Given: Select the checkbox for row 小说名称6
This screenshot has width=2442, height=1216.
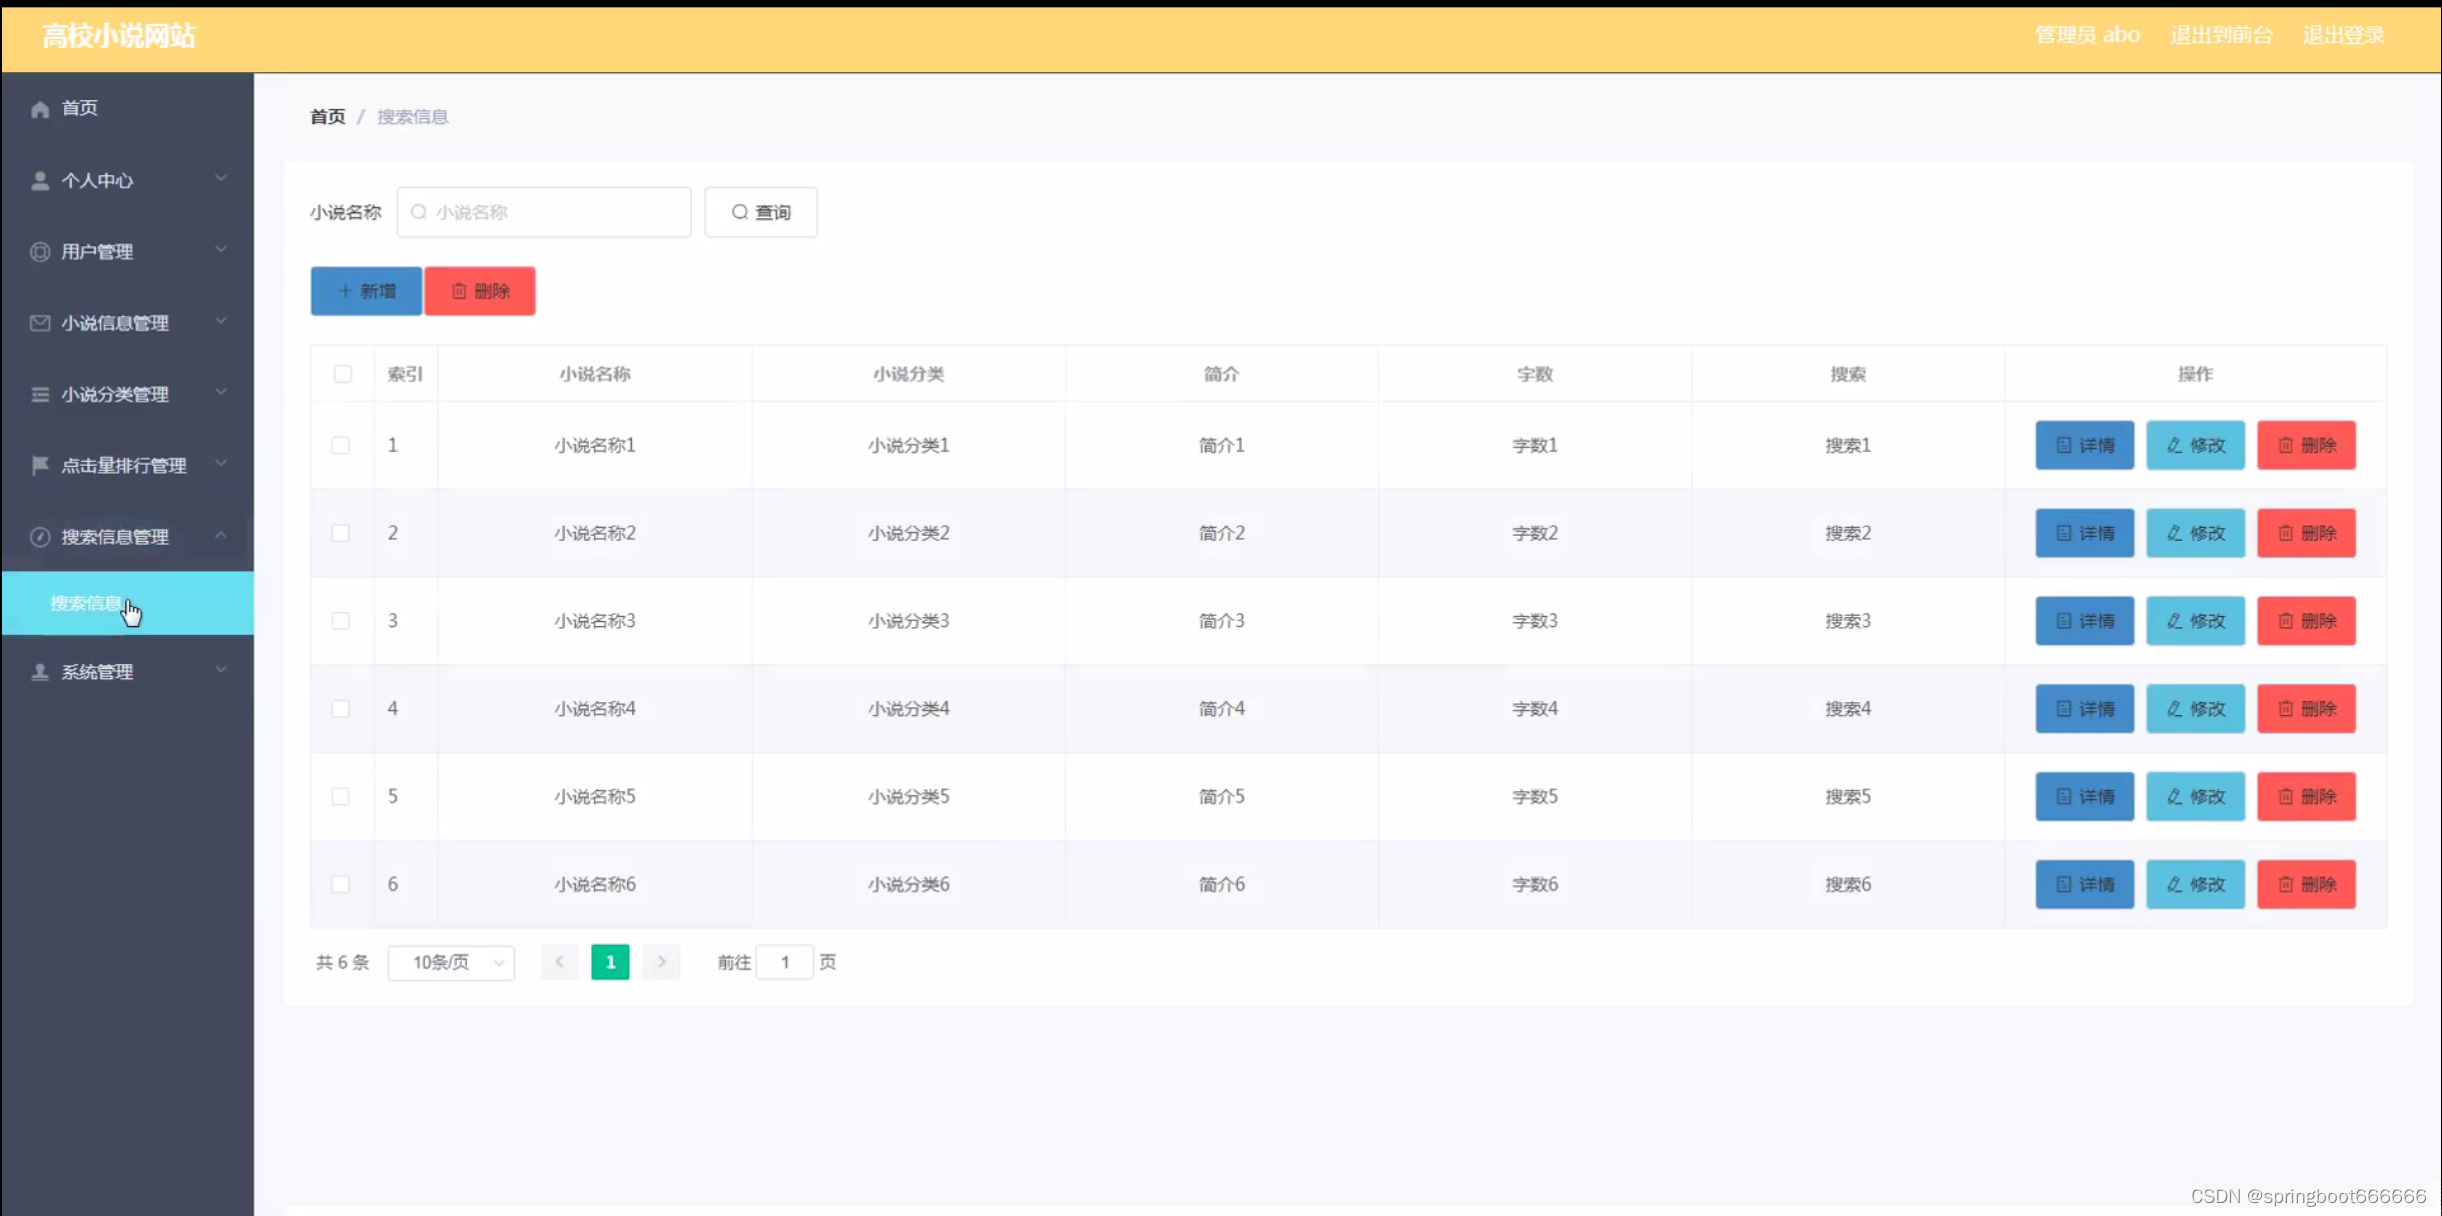Looking at the screenshot, I should click(341, 884).
